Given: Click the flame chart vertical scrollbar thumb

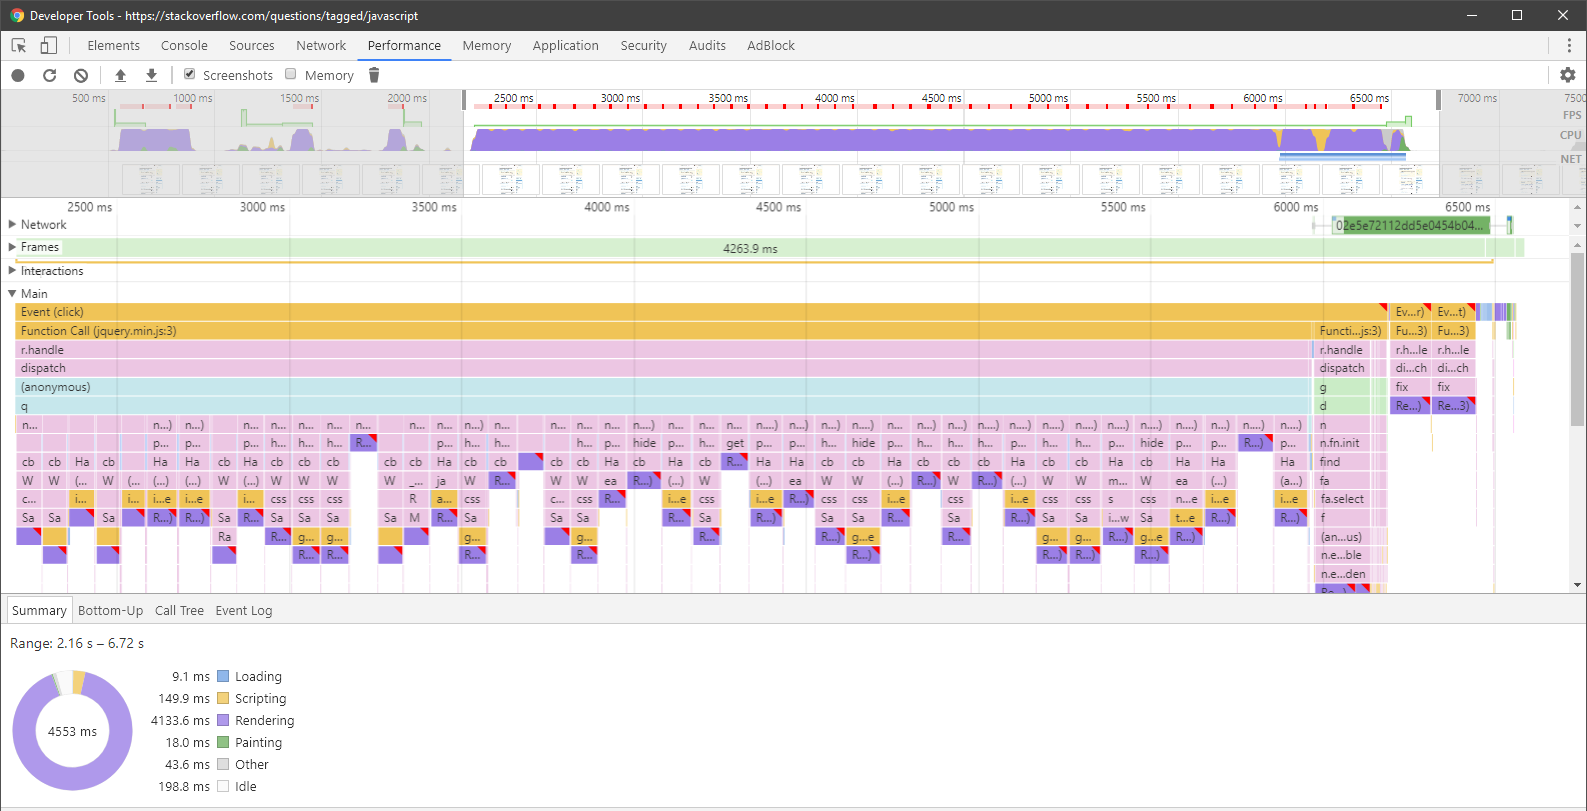Looking at the screenshot, I should tap(1578, 340).
